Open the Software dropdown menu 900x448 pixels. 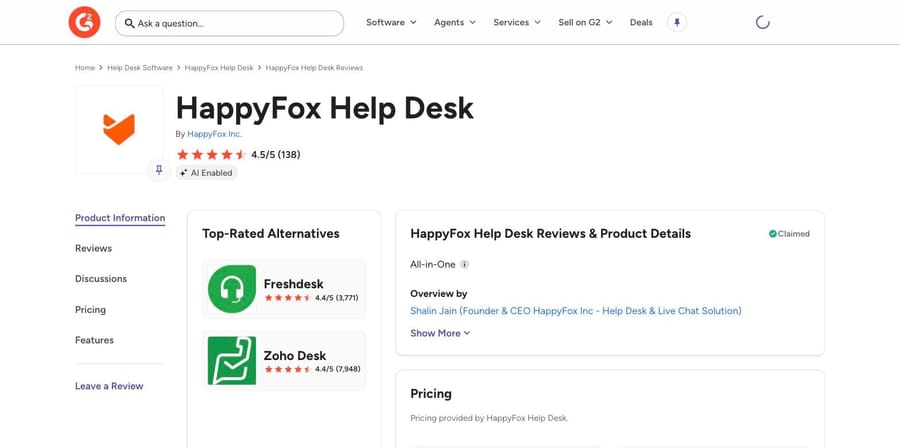pos(391,22)
